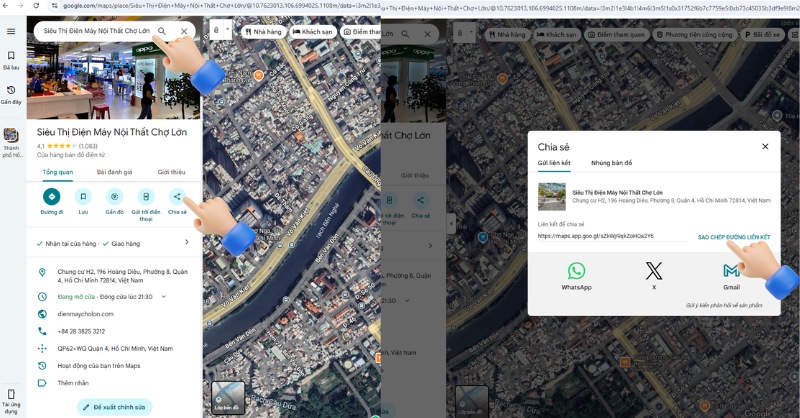Open the Lớp bản đồ layers thumbnail on the left map
The height and width of the screenshot is (418, 800).
[x=228, y=398]
